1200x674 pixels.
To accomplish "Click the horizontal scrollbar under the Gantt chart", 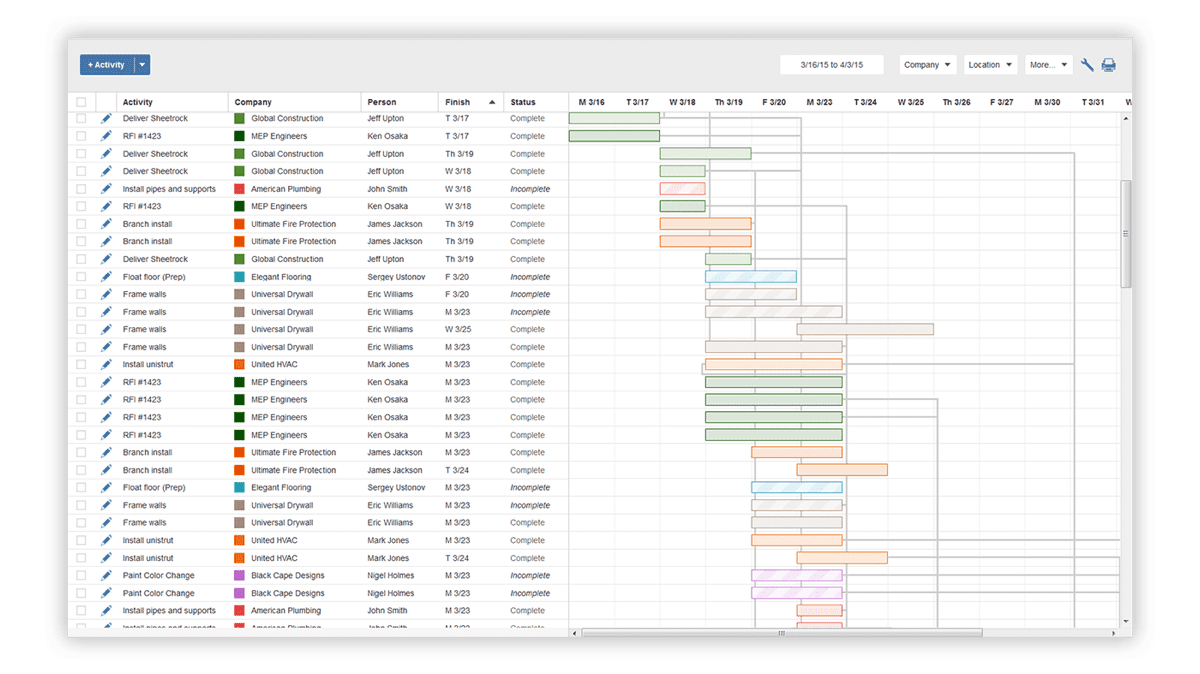I will point(780,632).
